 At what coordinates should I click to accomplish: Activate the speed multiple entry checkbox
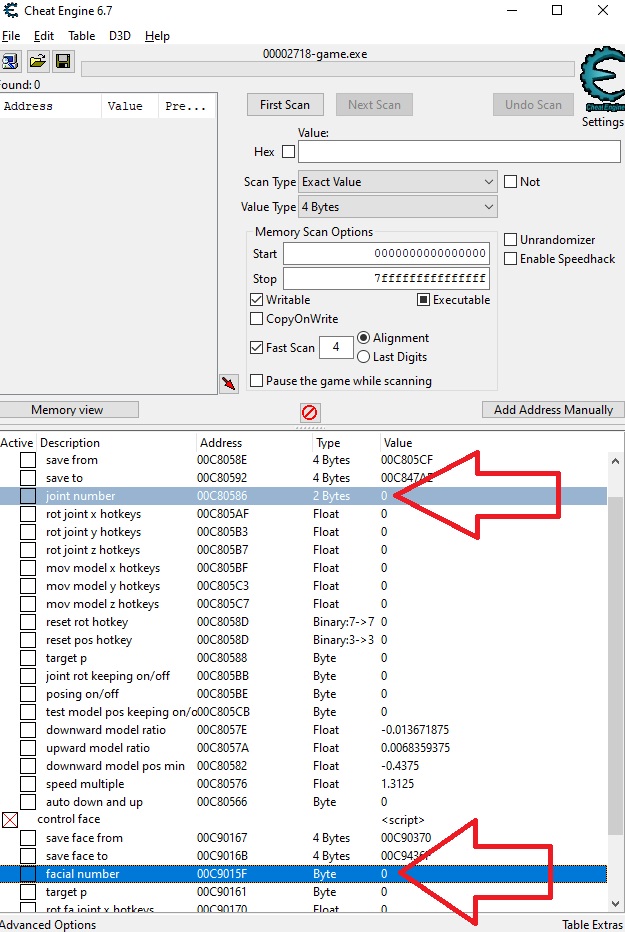click(28, 784)
